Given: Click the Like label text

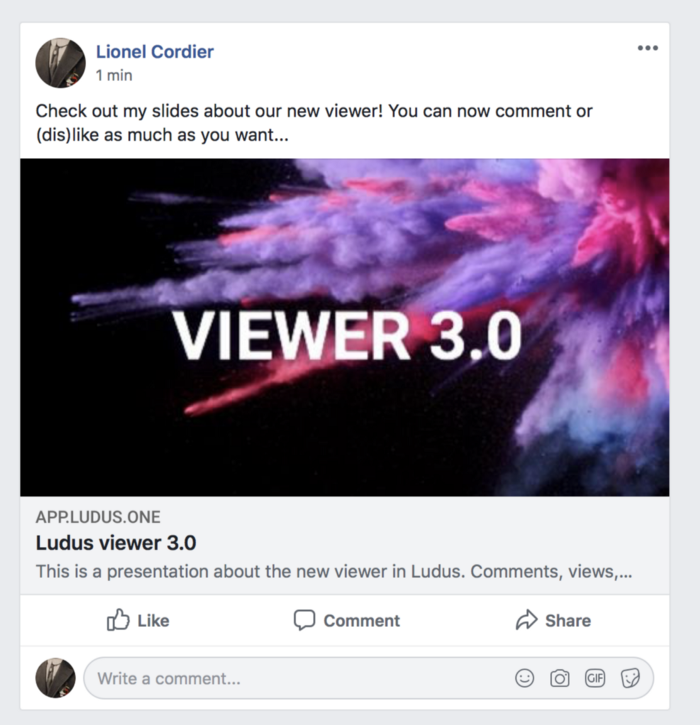Looking at the screenshot, I should (x=153, y=621).
